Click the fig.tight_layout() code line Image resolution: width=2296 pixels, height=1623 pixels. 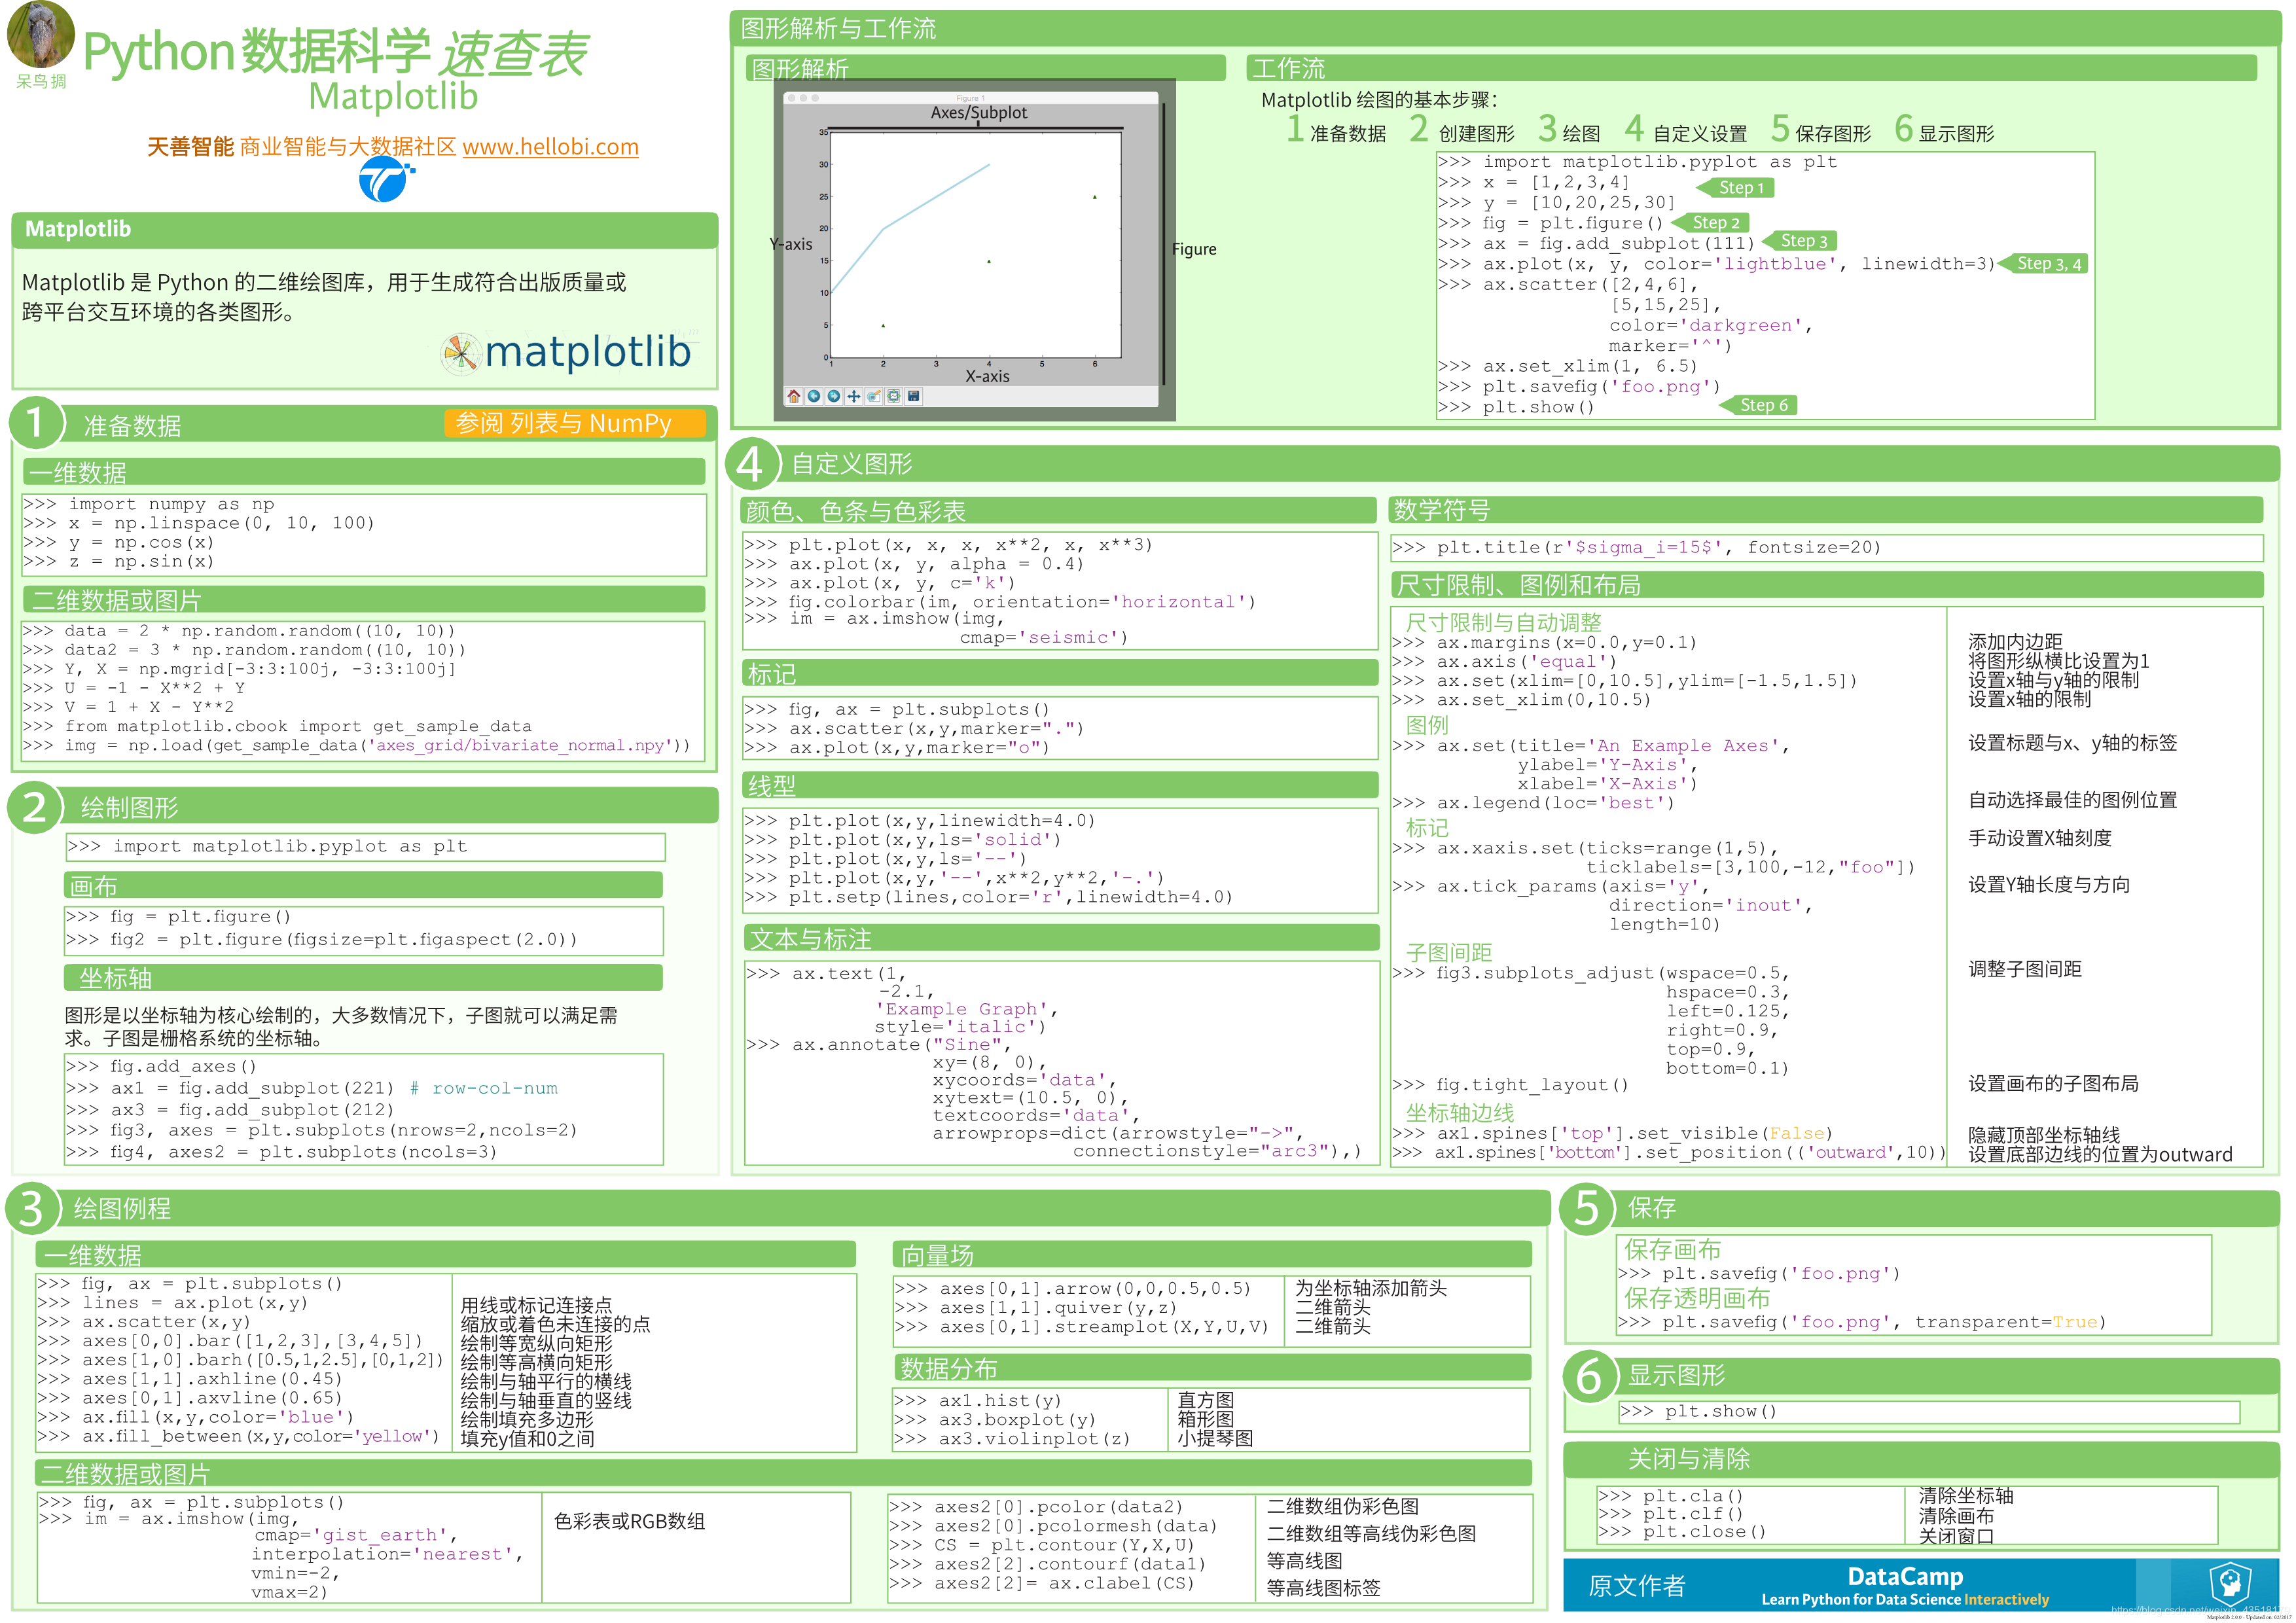click(1510, 1085)
